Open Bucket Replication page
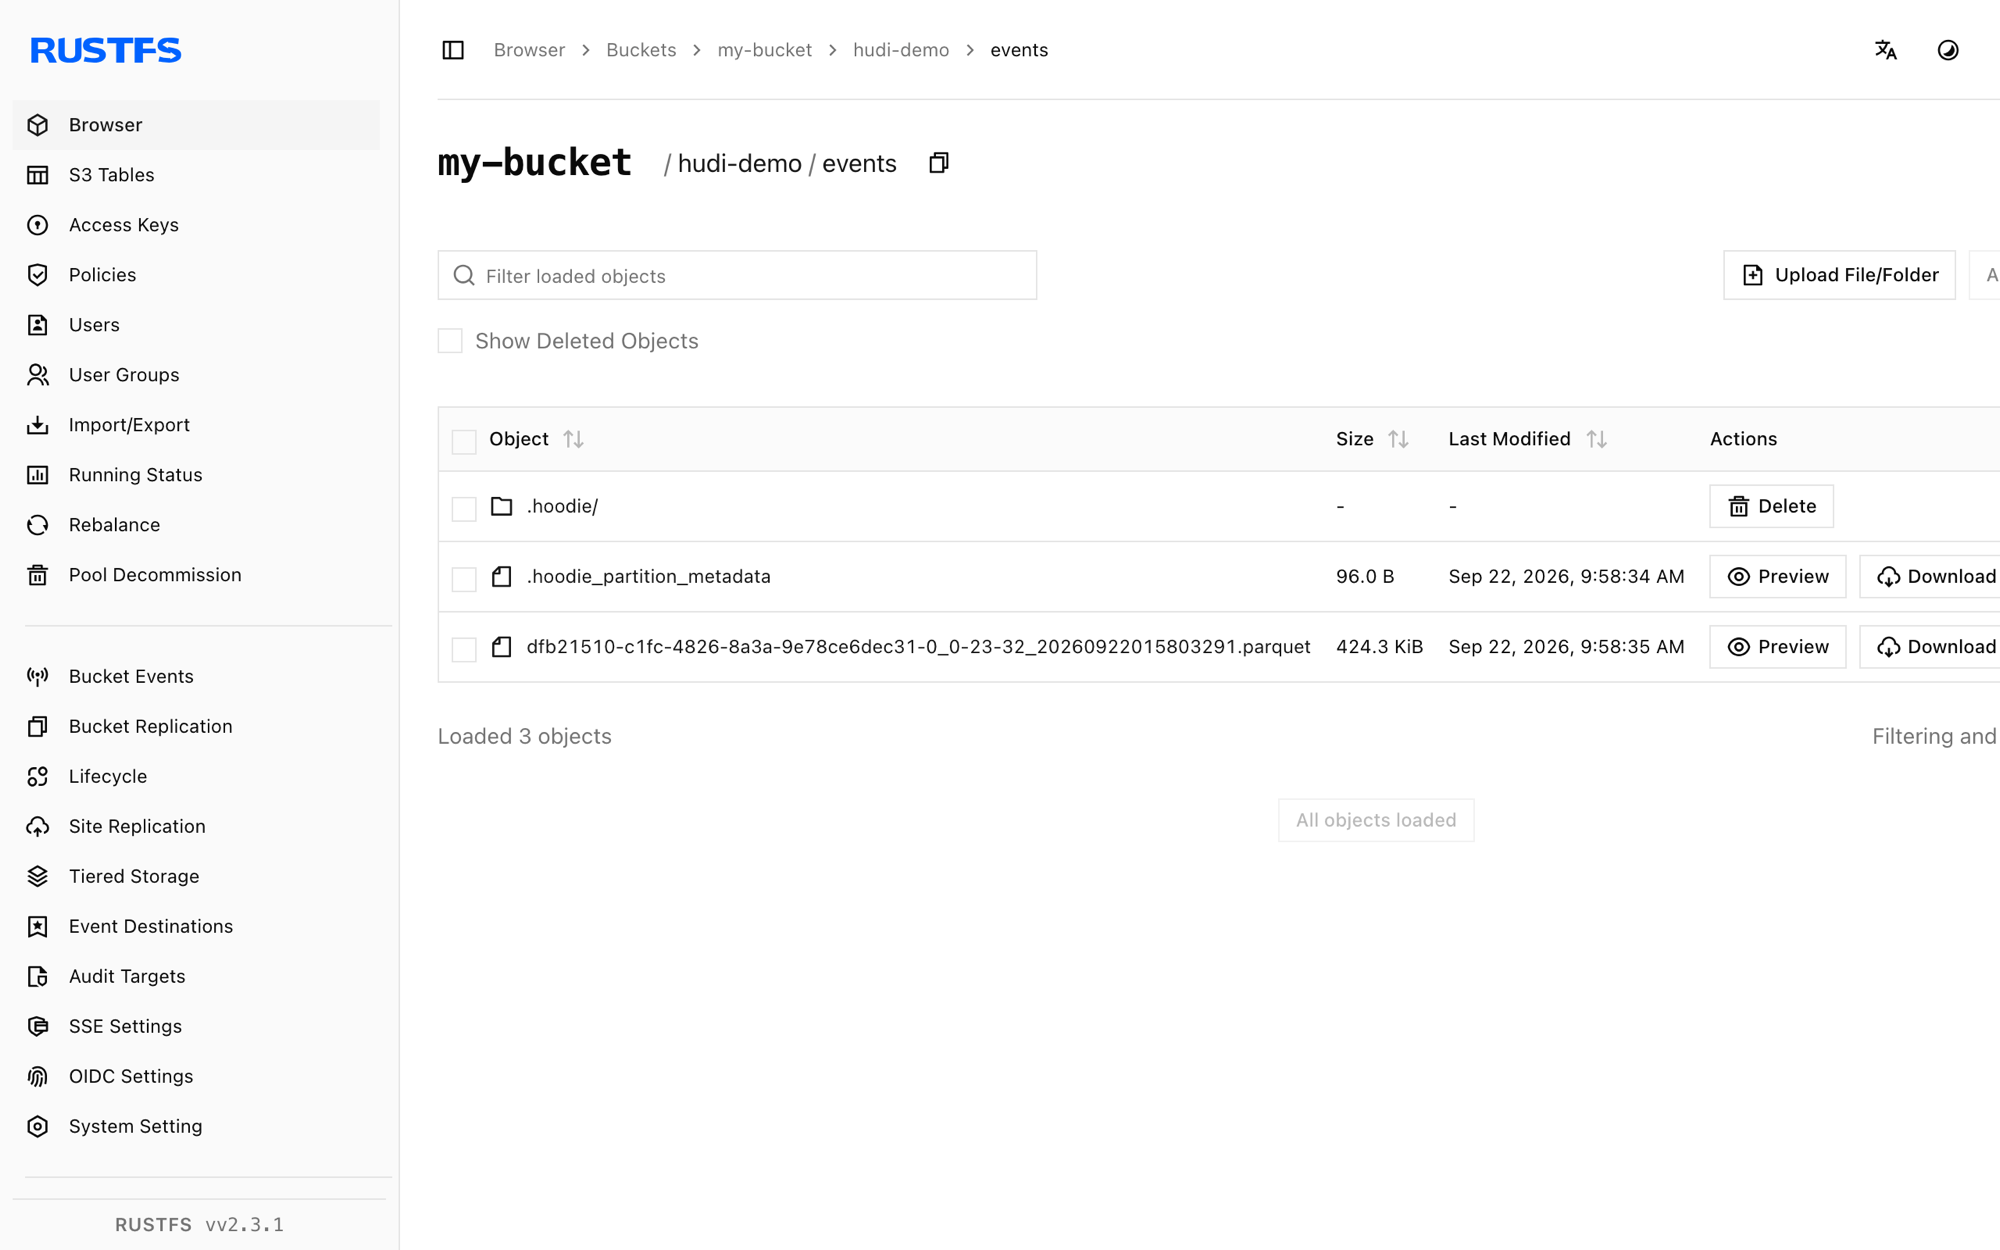Viewport: 2000px width, 1250px height. (x=196, y=726)
